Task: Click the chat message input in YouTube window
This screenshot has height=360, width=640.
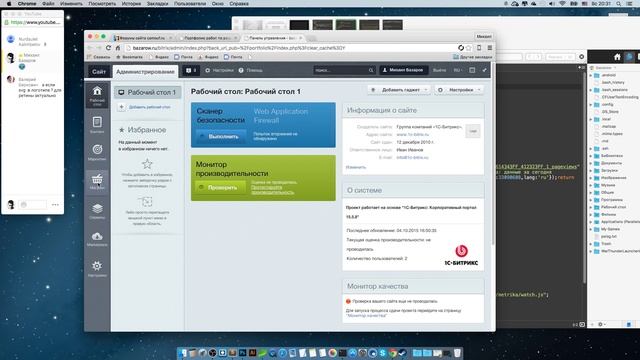Action: [x=33, y=204]
